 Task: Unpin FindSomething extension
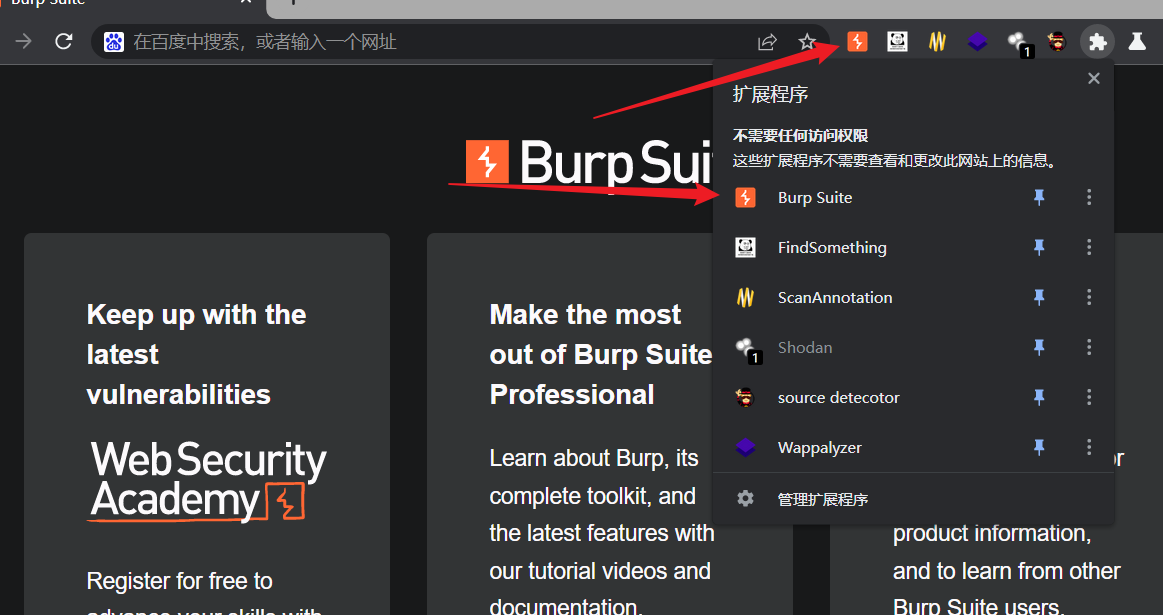[x=1039, y=247]
